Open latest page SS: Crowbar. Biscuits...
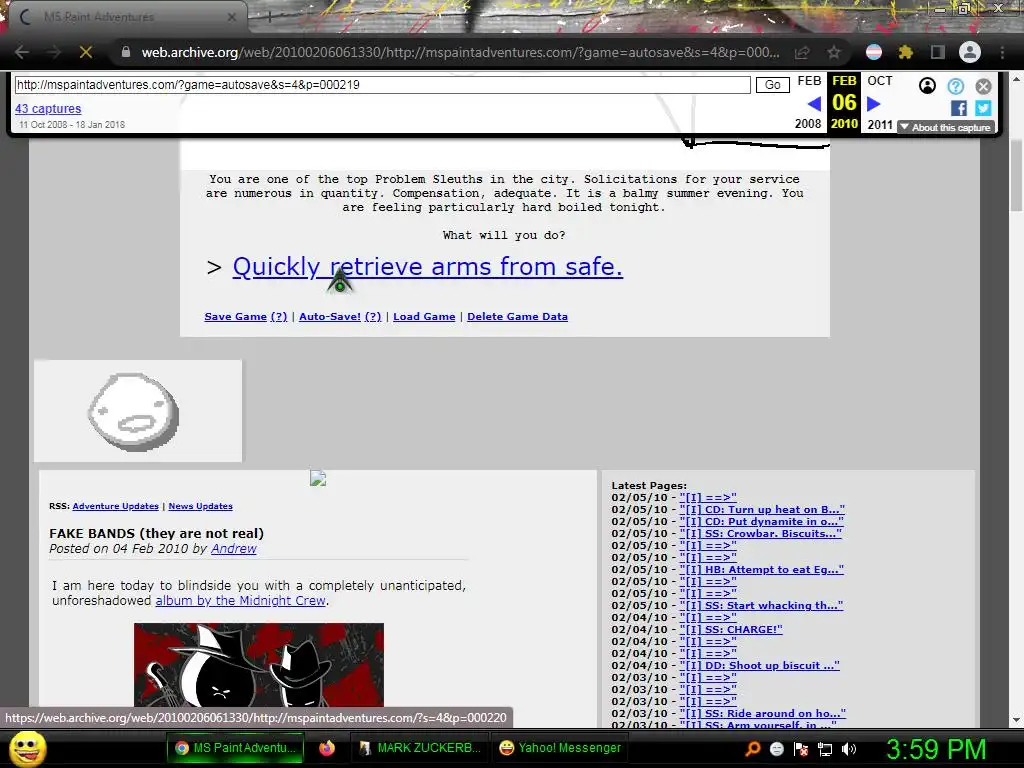1024x768 pixels. (x=761, y=534)
